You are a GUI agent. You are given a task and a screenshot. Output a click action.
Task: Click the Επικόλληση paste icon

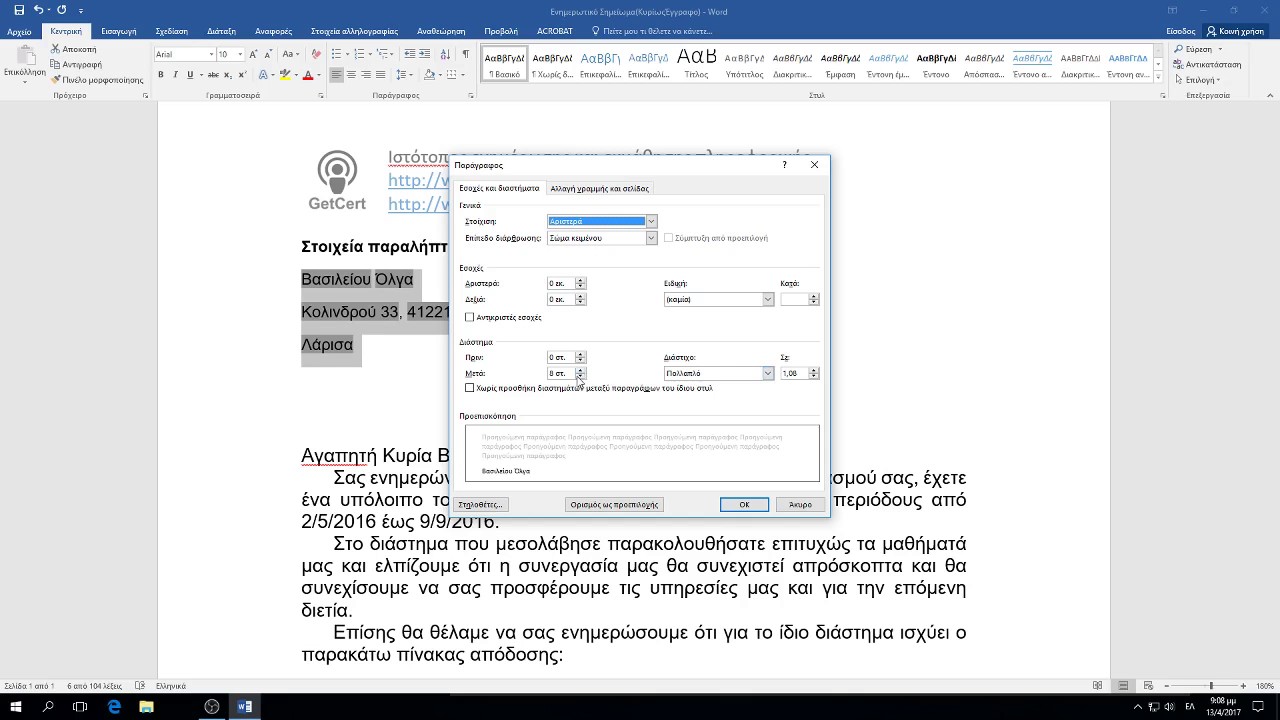[23, 55]
